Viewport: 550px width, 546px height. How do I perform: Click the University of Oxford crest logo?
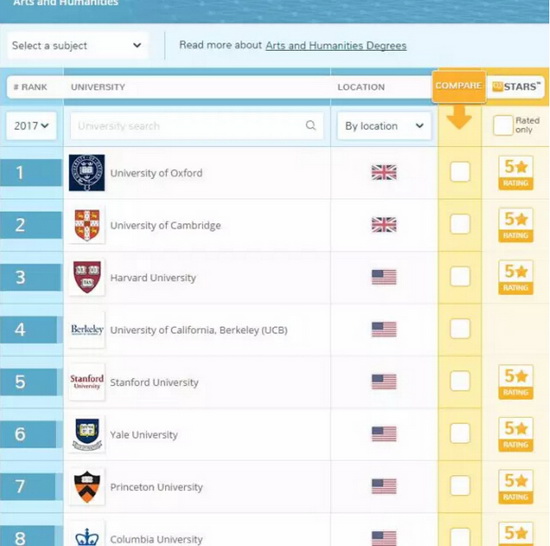point(87,173)
